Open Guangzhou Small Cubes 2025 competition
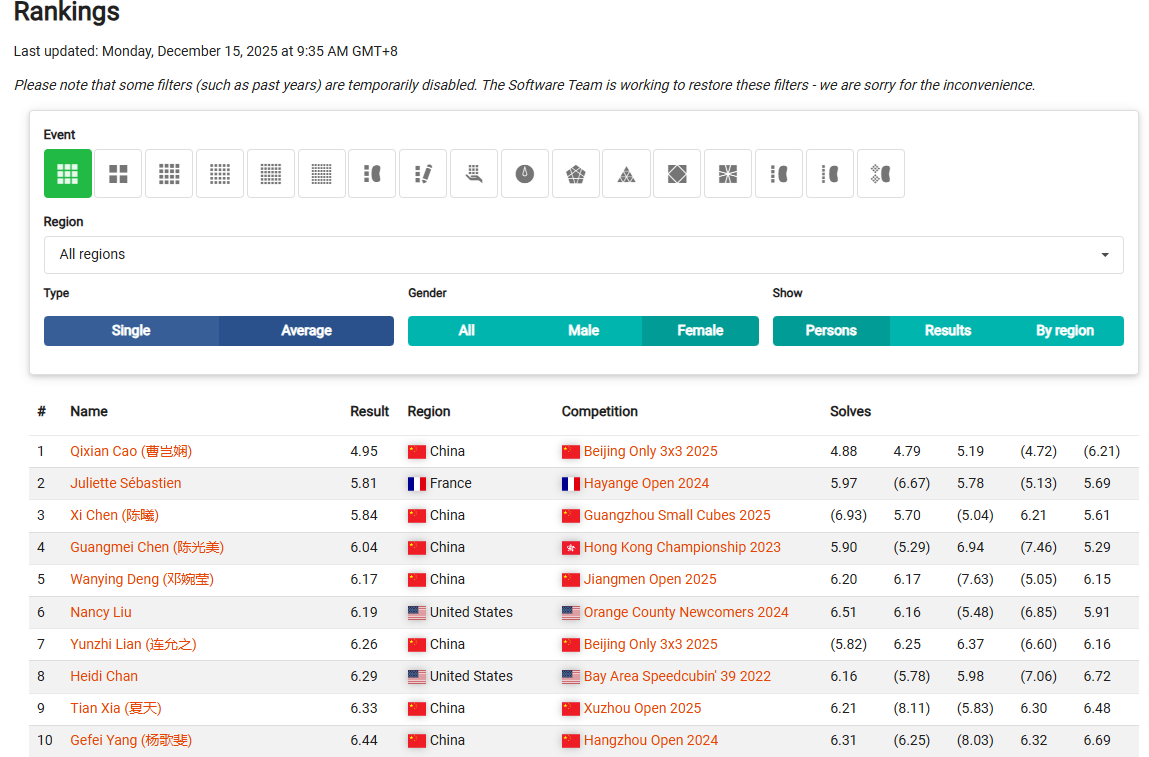The height and width of the screenshot is (757, 1149). pos(677,515)
